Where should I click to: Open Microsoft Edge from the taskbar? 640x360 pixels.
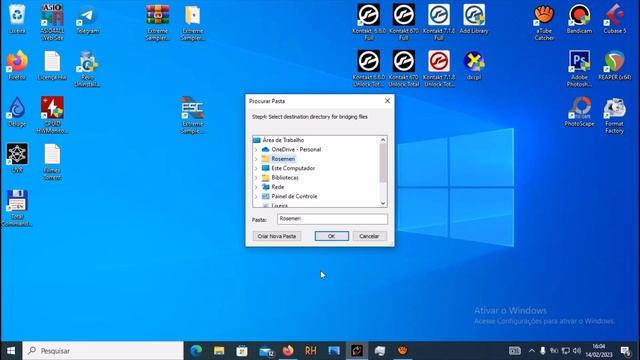pos(196,351)
